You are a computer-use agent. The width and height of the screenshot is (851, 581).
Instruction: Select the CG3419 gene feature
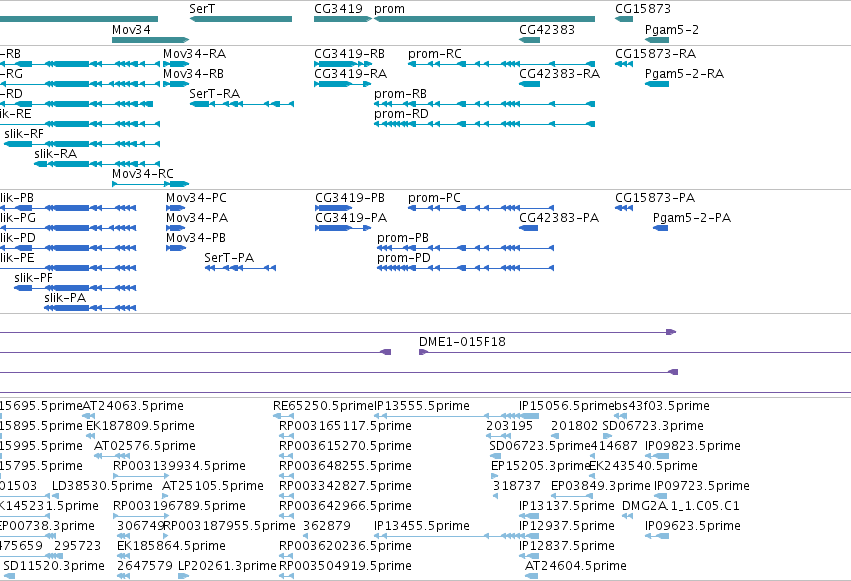tap(343, 19)
